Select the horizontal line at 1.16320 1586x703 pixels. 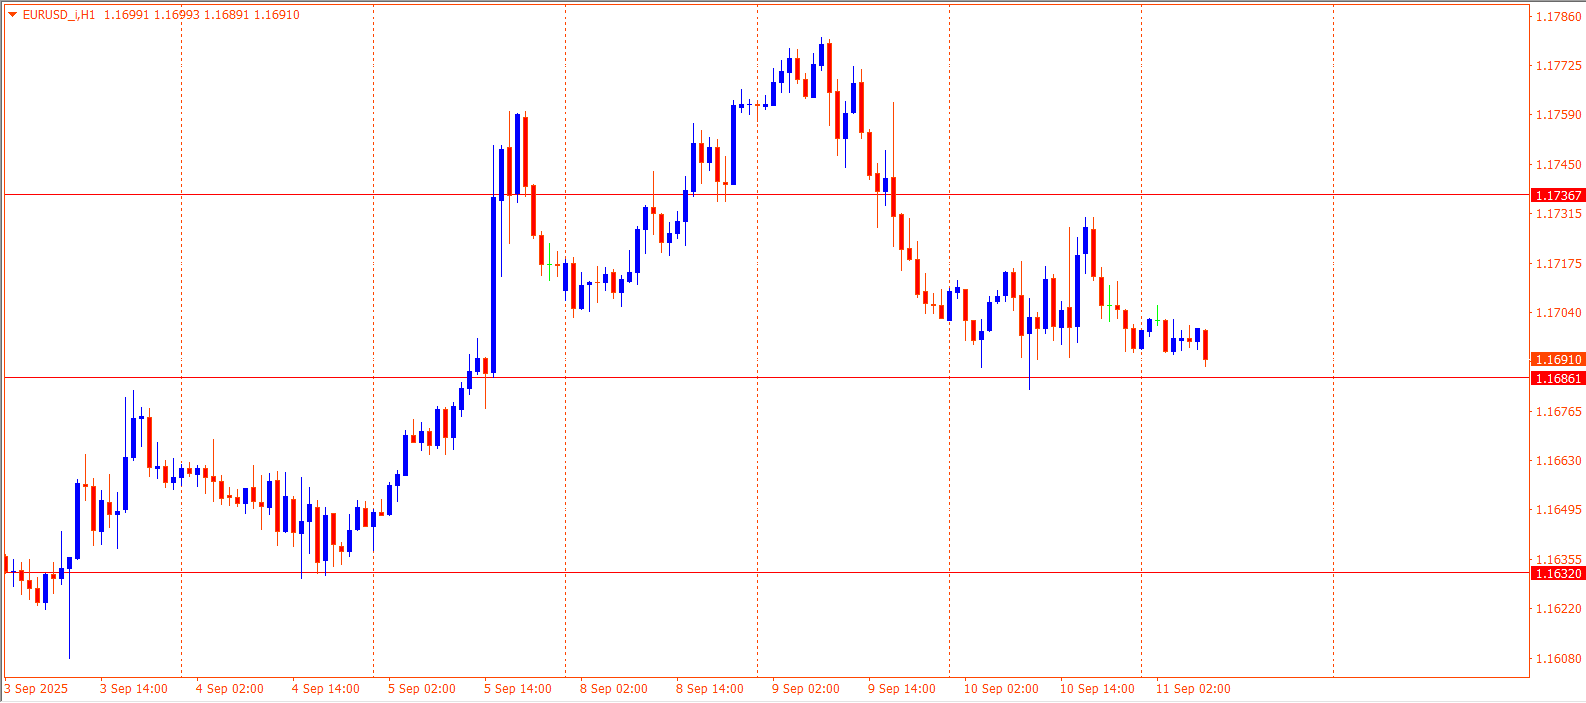tap(700, 573)
